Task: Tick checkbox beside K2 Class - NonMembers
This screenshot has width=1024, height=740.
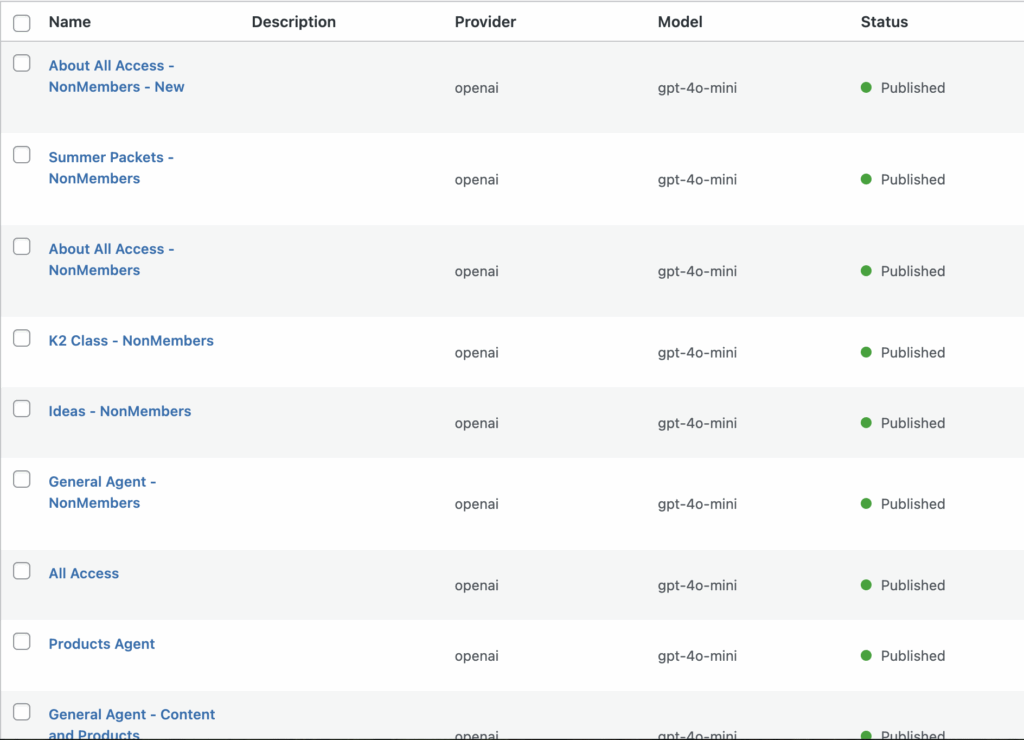Action: click(22, 338)
